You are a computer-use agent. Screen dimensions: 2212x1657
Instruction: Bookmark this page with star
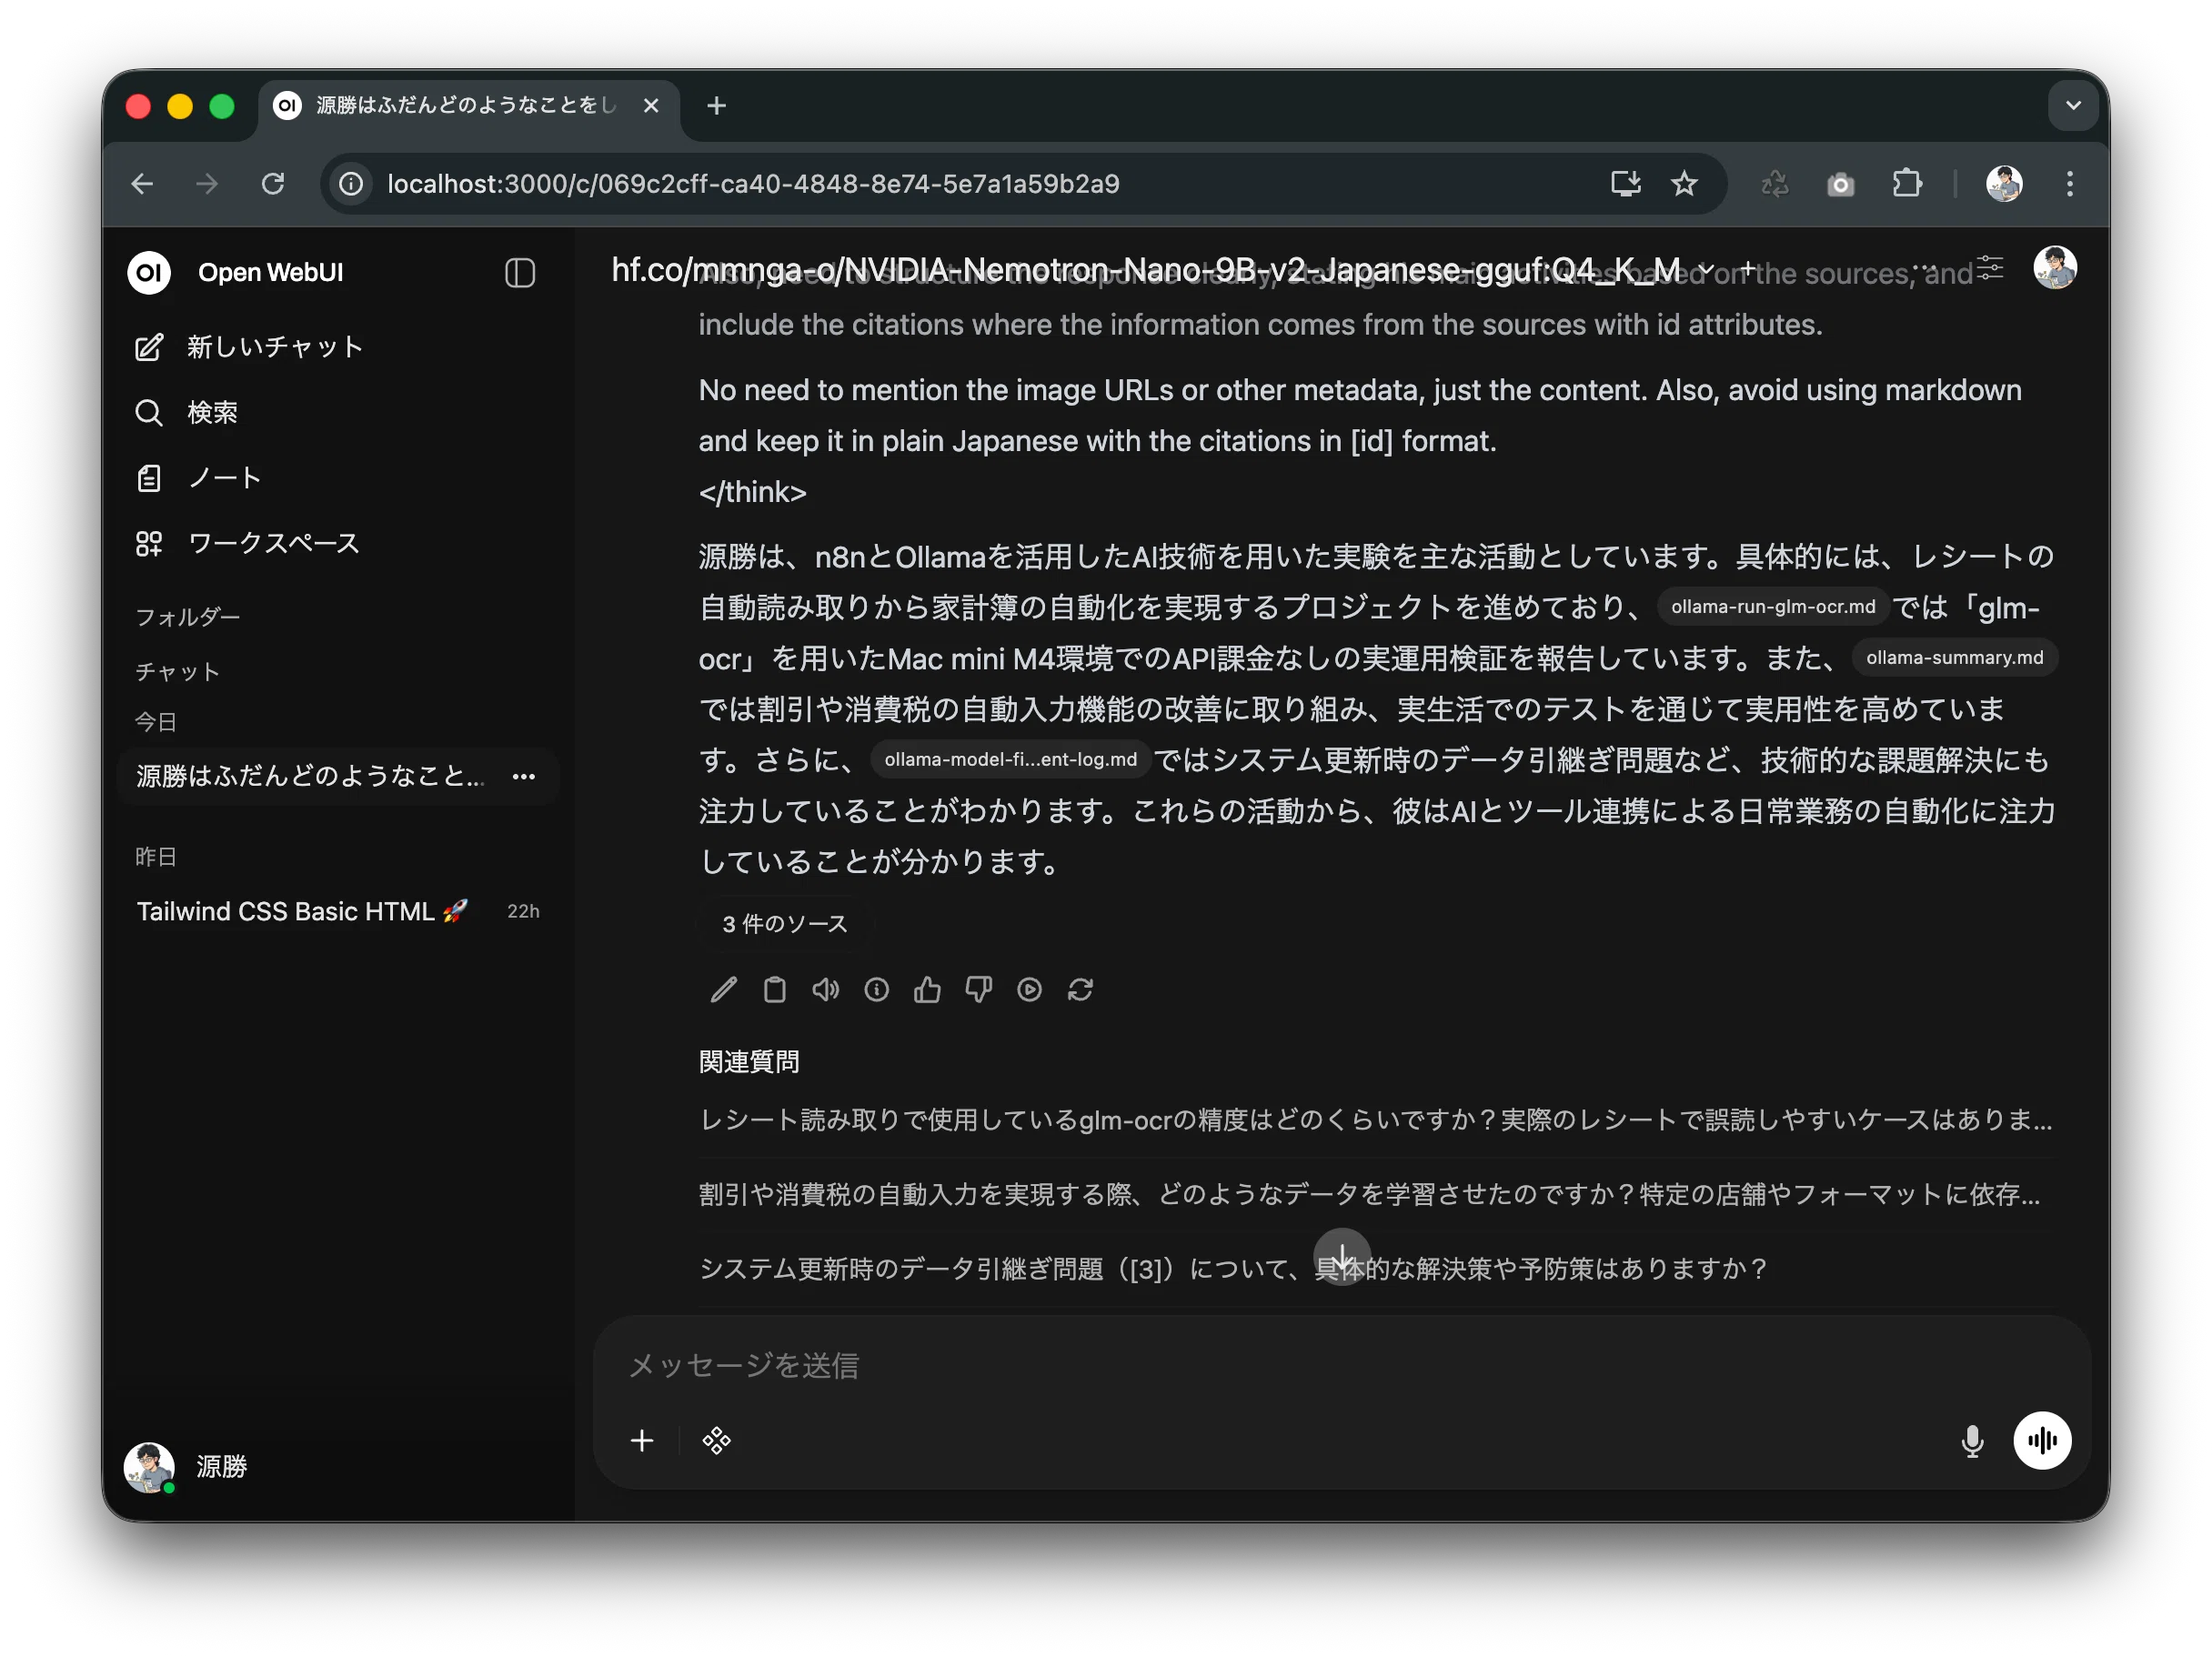tap(1684, 184)
